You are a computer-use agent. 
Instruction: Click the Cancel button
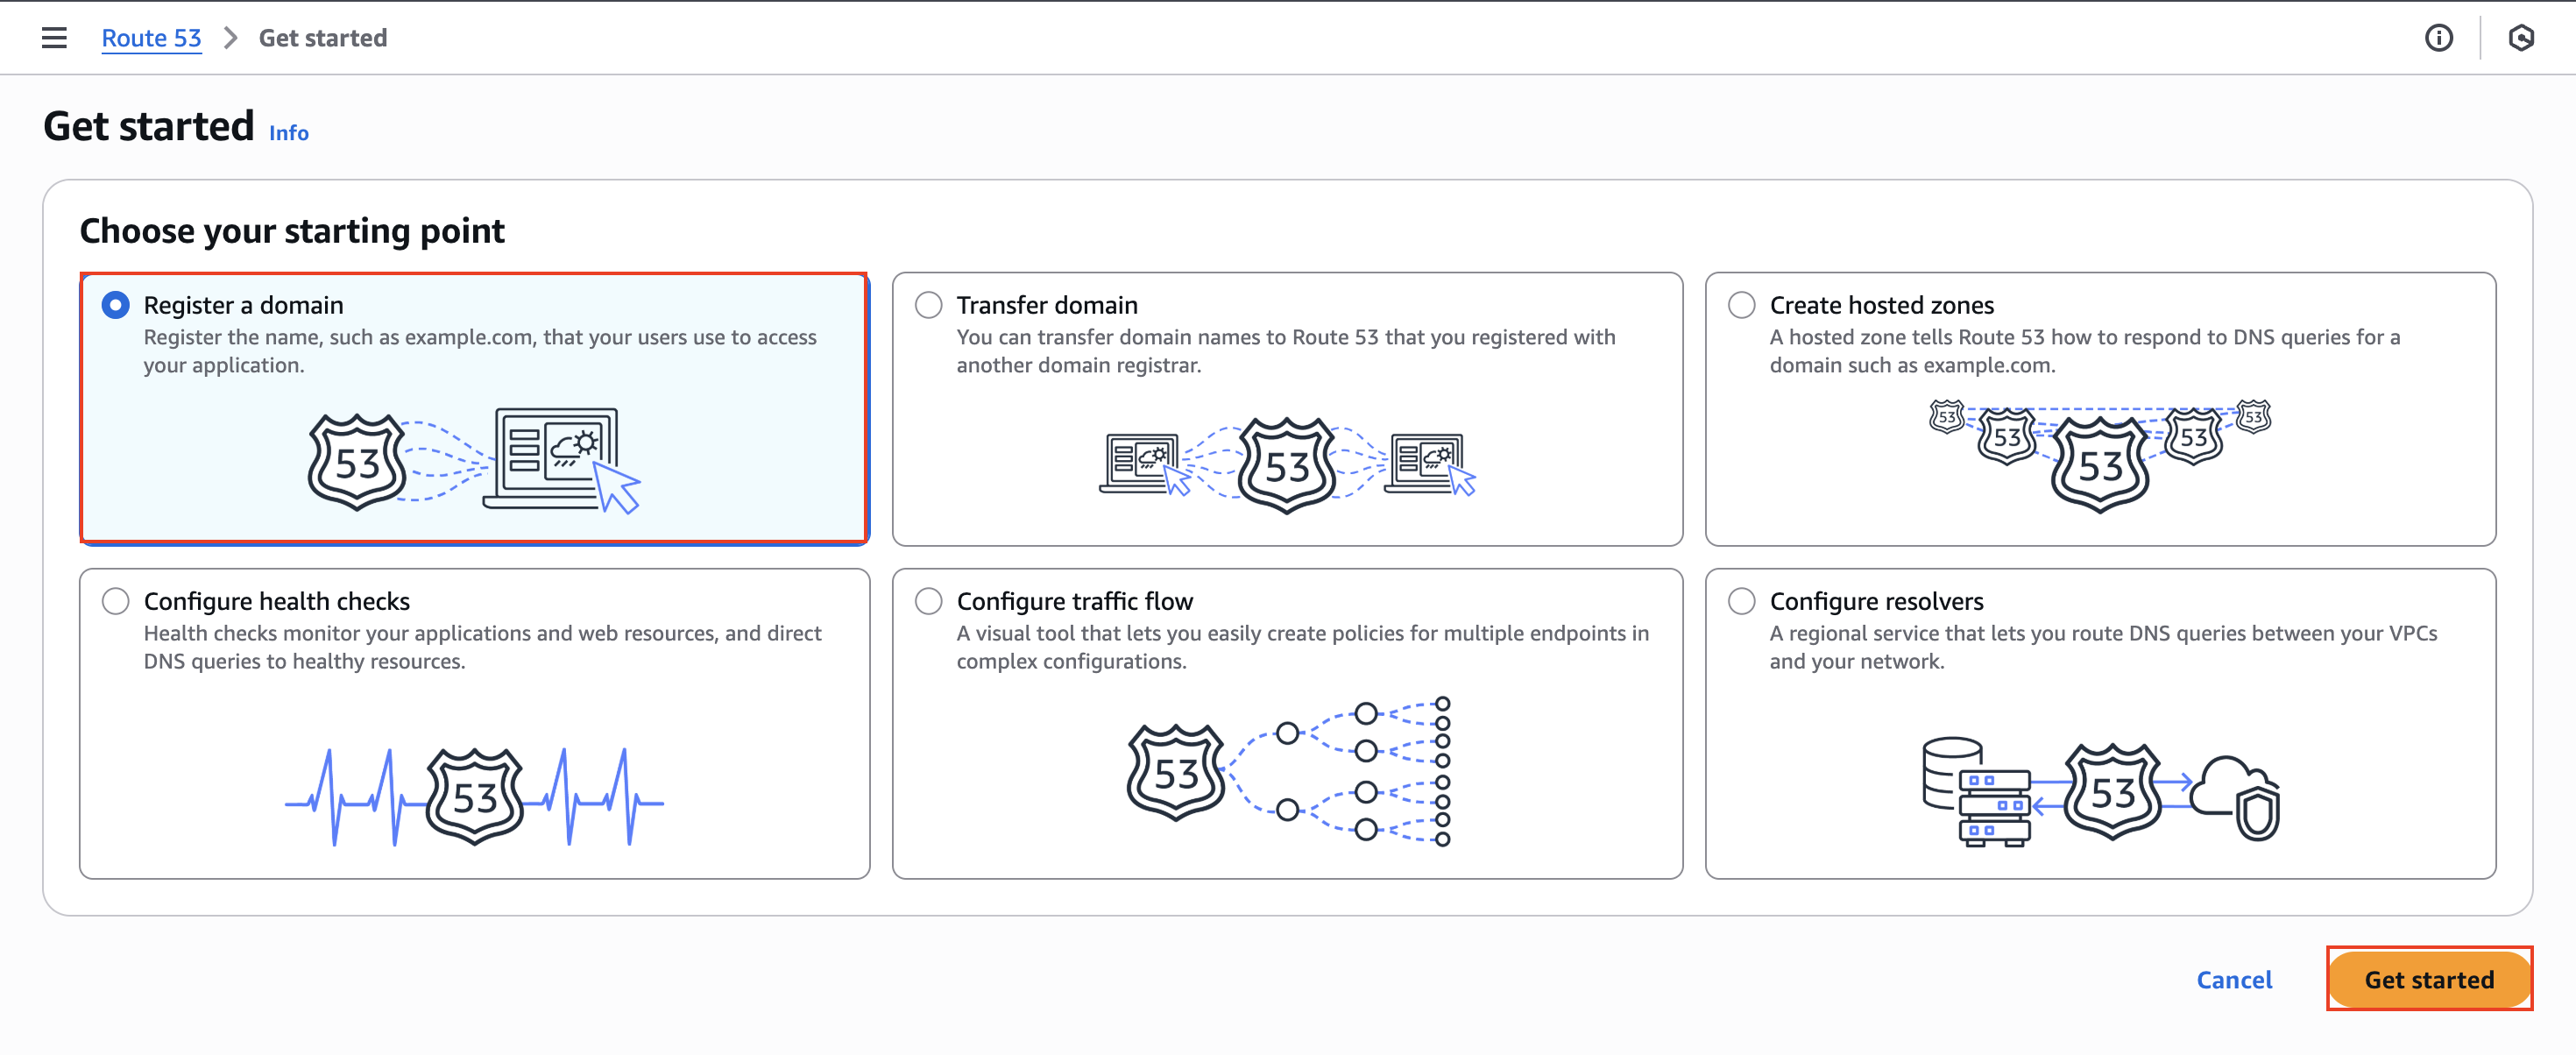(2234, 979)
